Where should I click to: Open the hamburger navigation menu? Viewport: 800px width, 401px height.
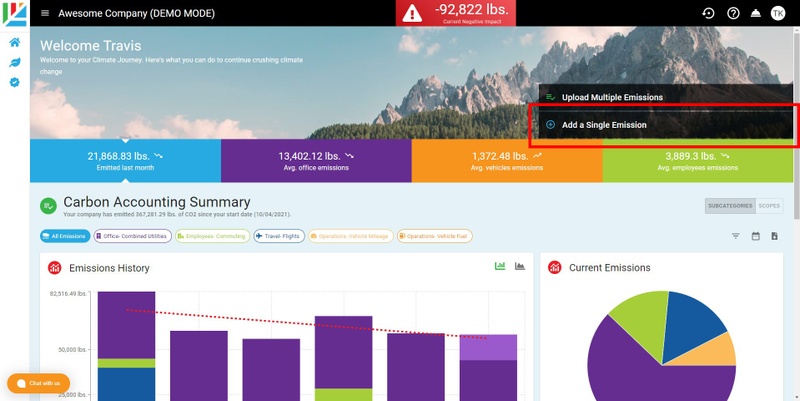point(45,13)
